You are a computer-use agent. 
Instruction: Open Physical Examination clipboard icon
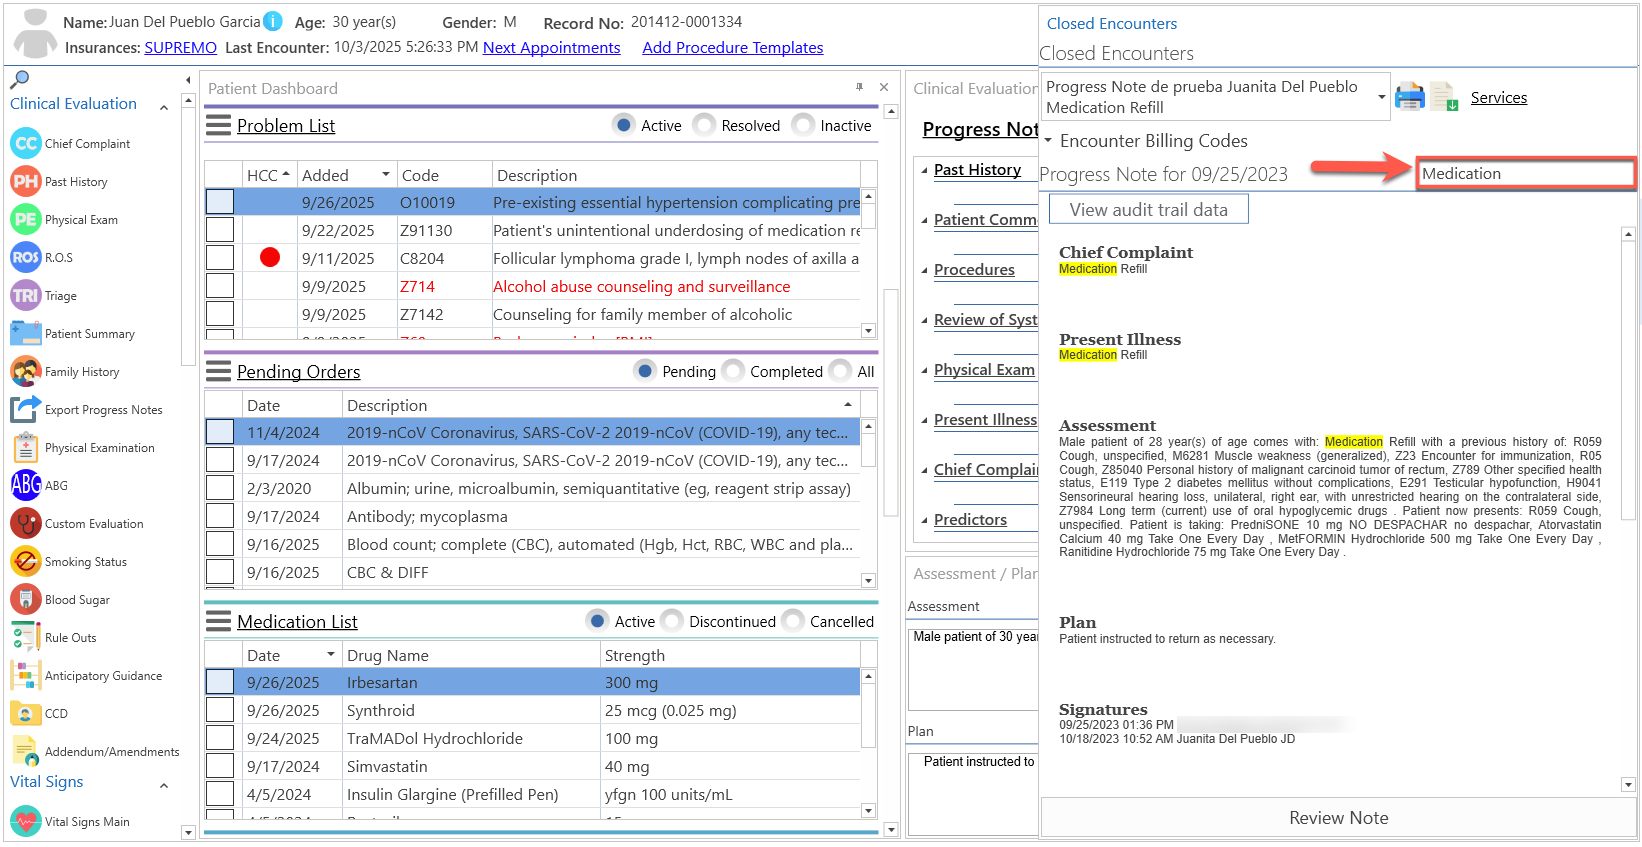26,448
